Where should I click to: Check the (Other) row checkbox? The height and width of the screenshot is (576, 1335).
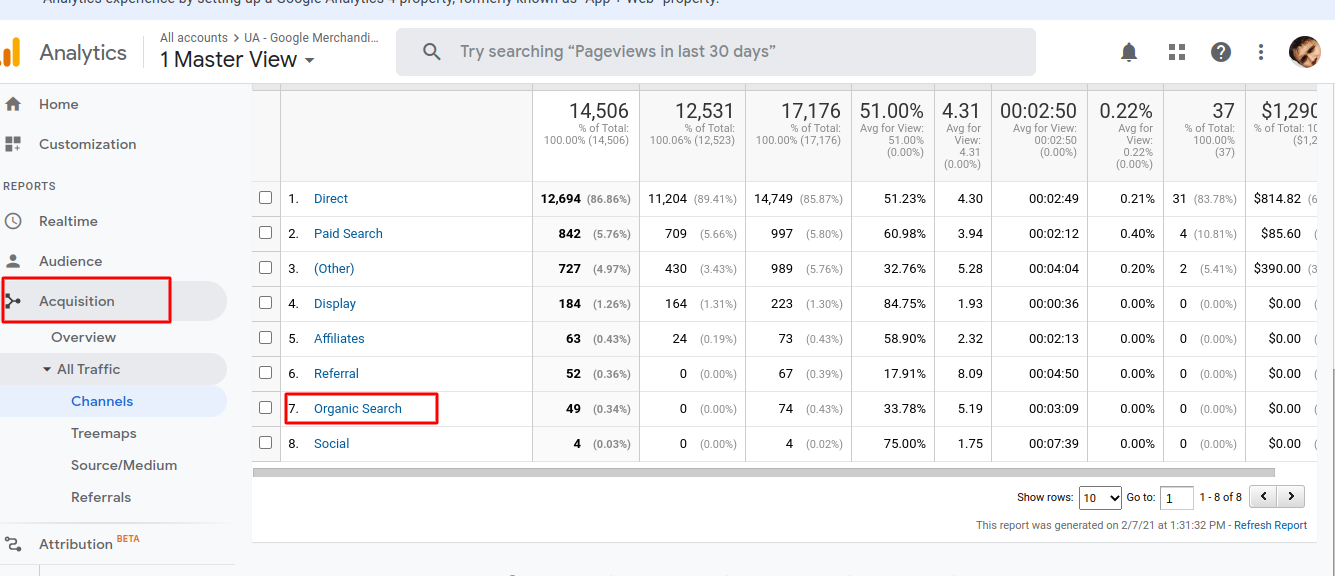click(x=266, y=268)
